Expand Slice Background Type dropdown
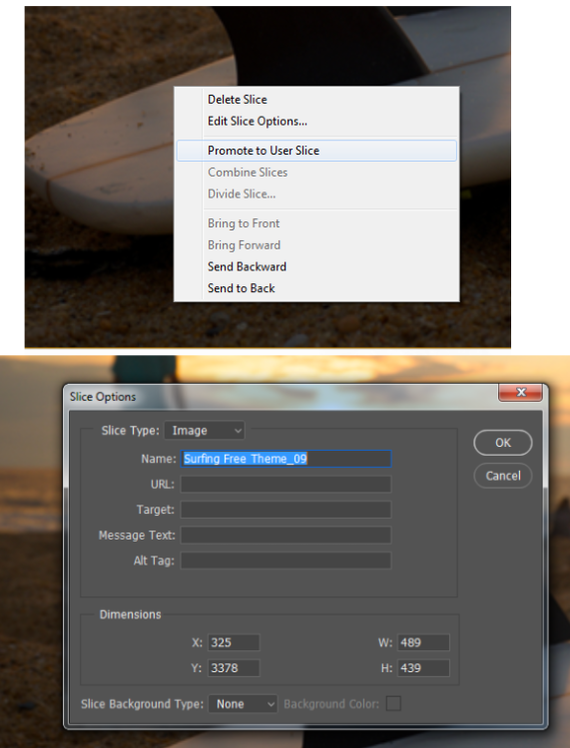570x748 pixels. (x=243, y=704)
